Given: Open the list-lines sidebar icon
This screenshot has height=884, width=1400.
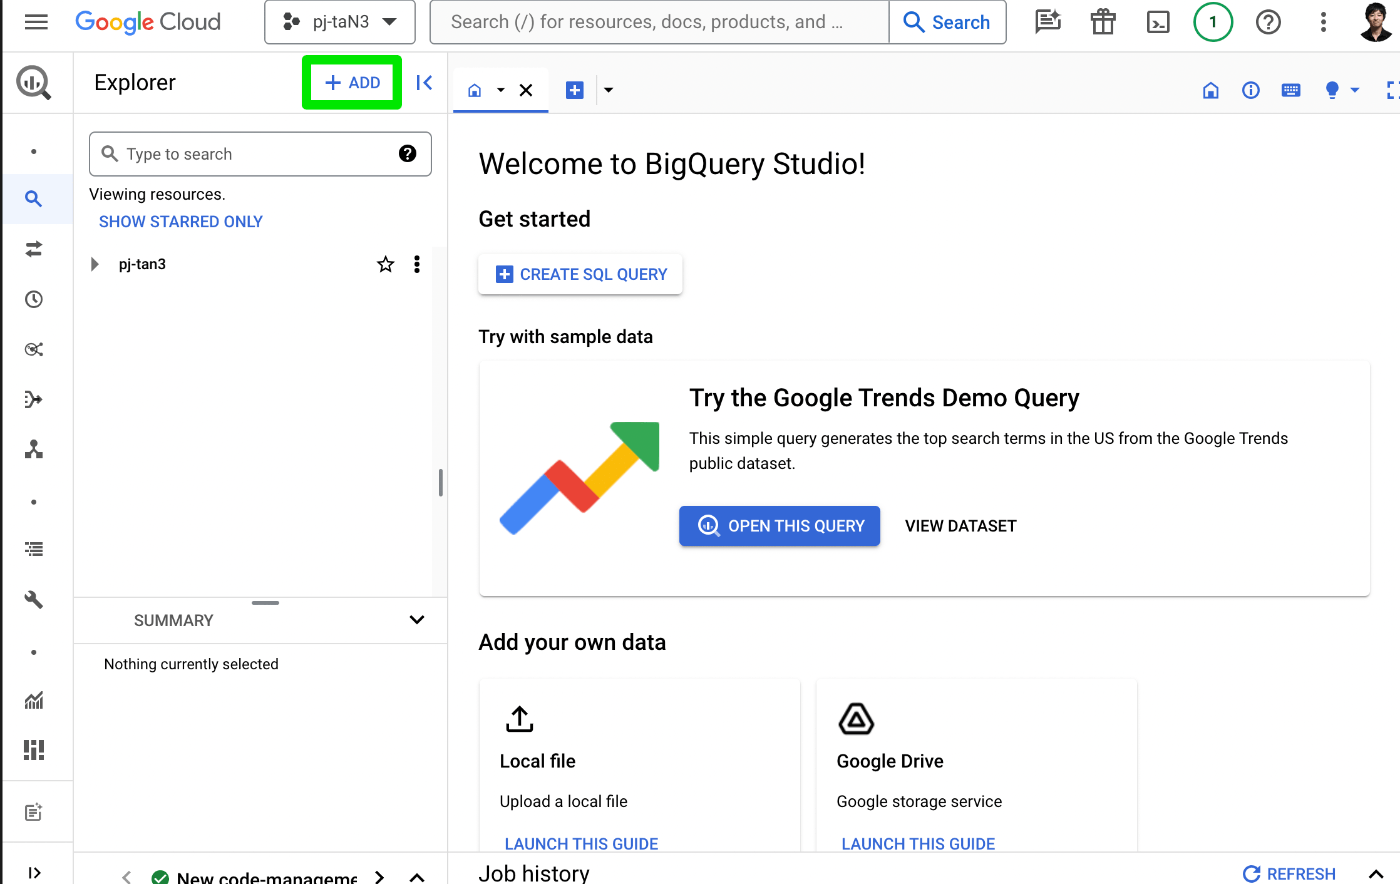Looking at the screenshot, I should (34, 549).
